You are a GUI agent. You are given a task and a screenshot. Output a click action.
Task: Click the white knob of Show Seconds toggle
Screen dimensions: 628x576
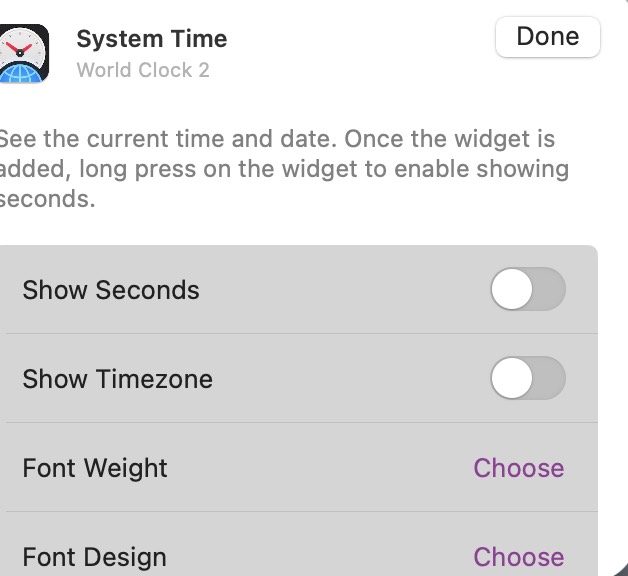pos(512,290)
